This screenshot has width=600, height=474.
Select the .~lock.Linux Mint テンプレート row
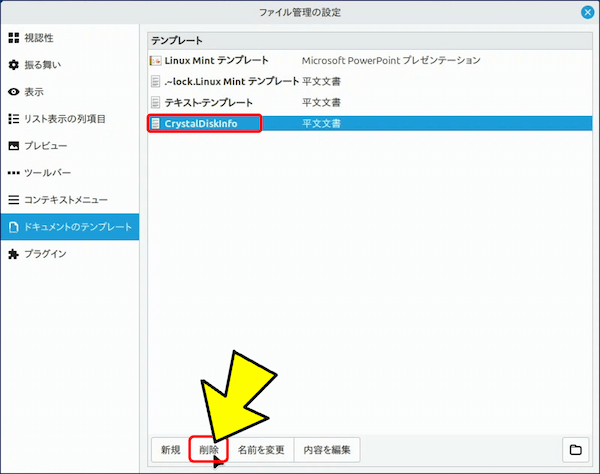(370, 81)
